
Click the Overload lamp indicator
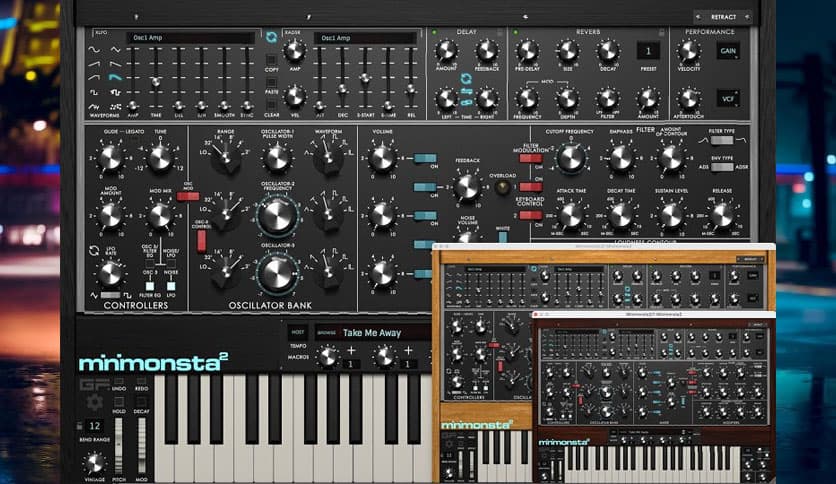pos(502,187)
